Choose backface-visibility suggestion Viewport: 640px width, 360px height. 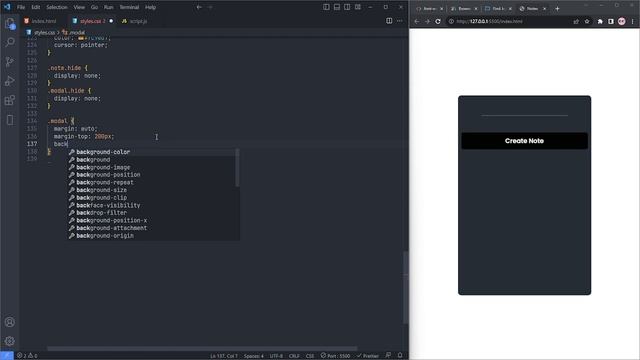[153, 205]
